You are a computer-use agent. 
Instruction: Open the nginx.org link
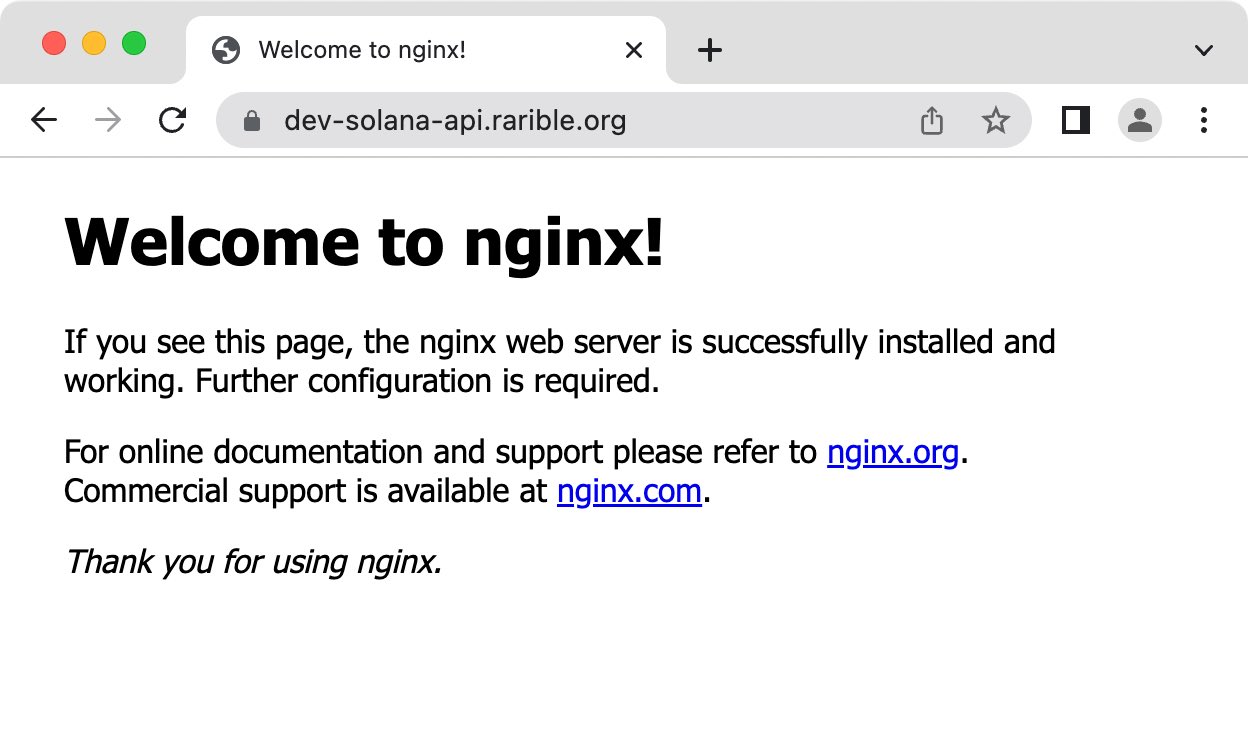893,453
